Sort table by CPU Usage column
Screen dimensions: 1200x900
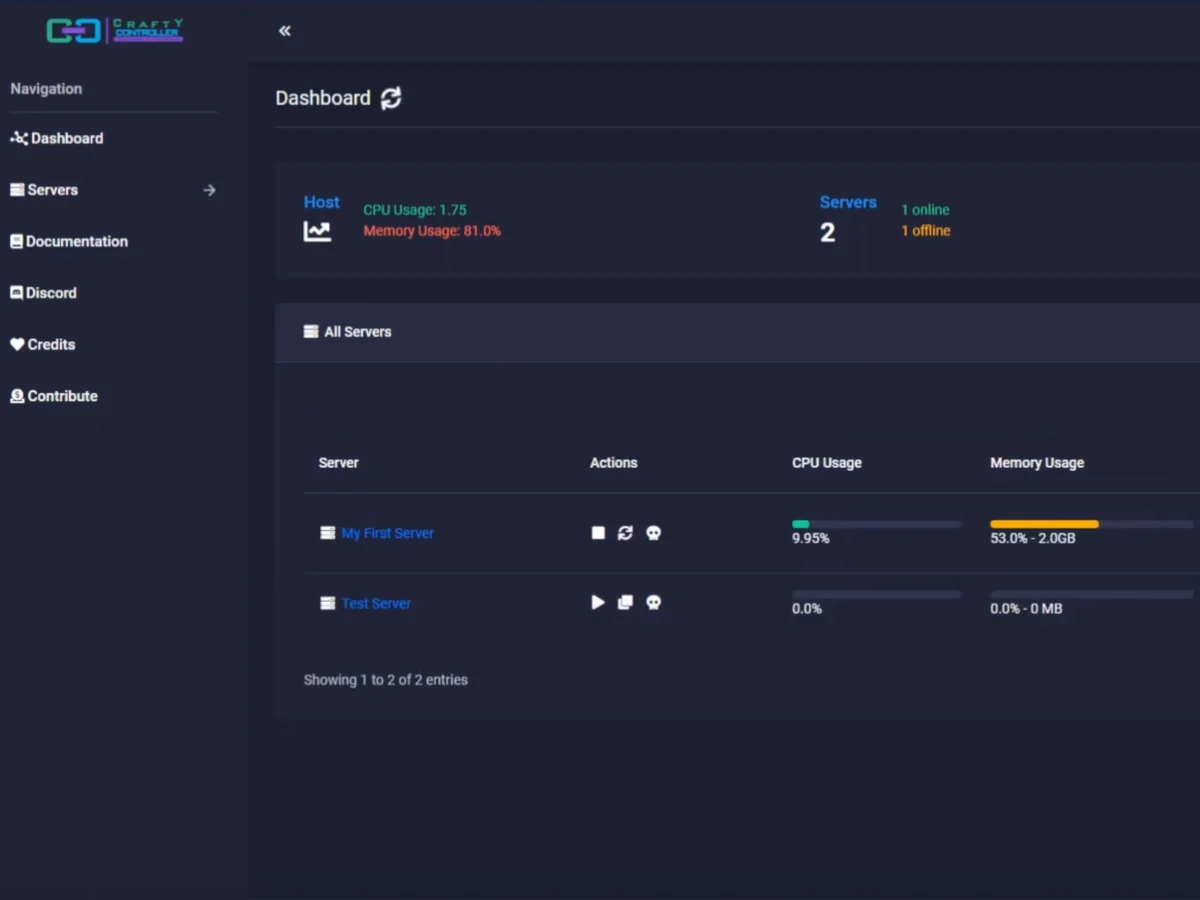827,463
